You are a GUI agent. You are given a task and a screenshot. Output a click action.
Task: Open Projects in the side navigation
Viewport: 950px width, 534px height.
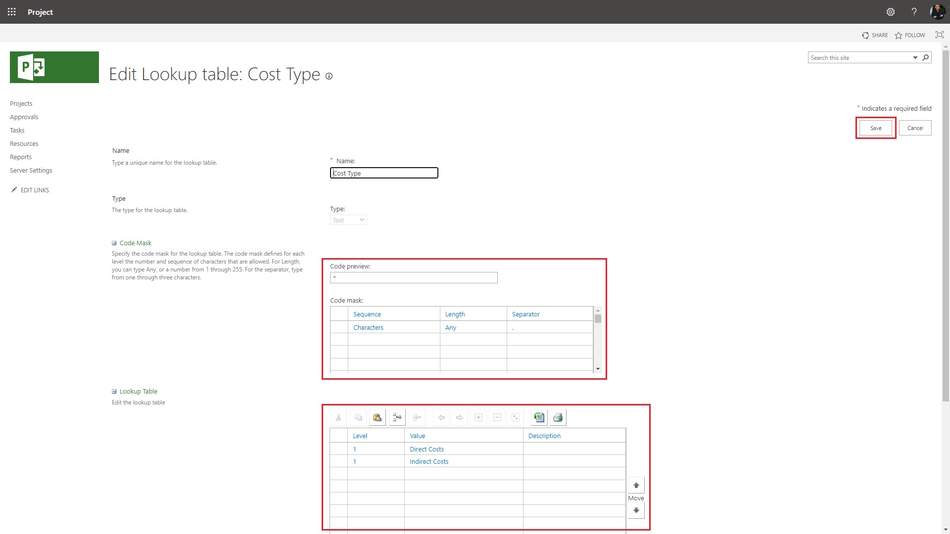click(x=21, y=104)
